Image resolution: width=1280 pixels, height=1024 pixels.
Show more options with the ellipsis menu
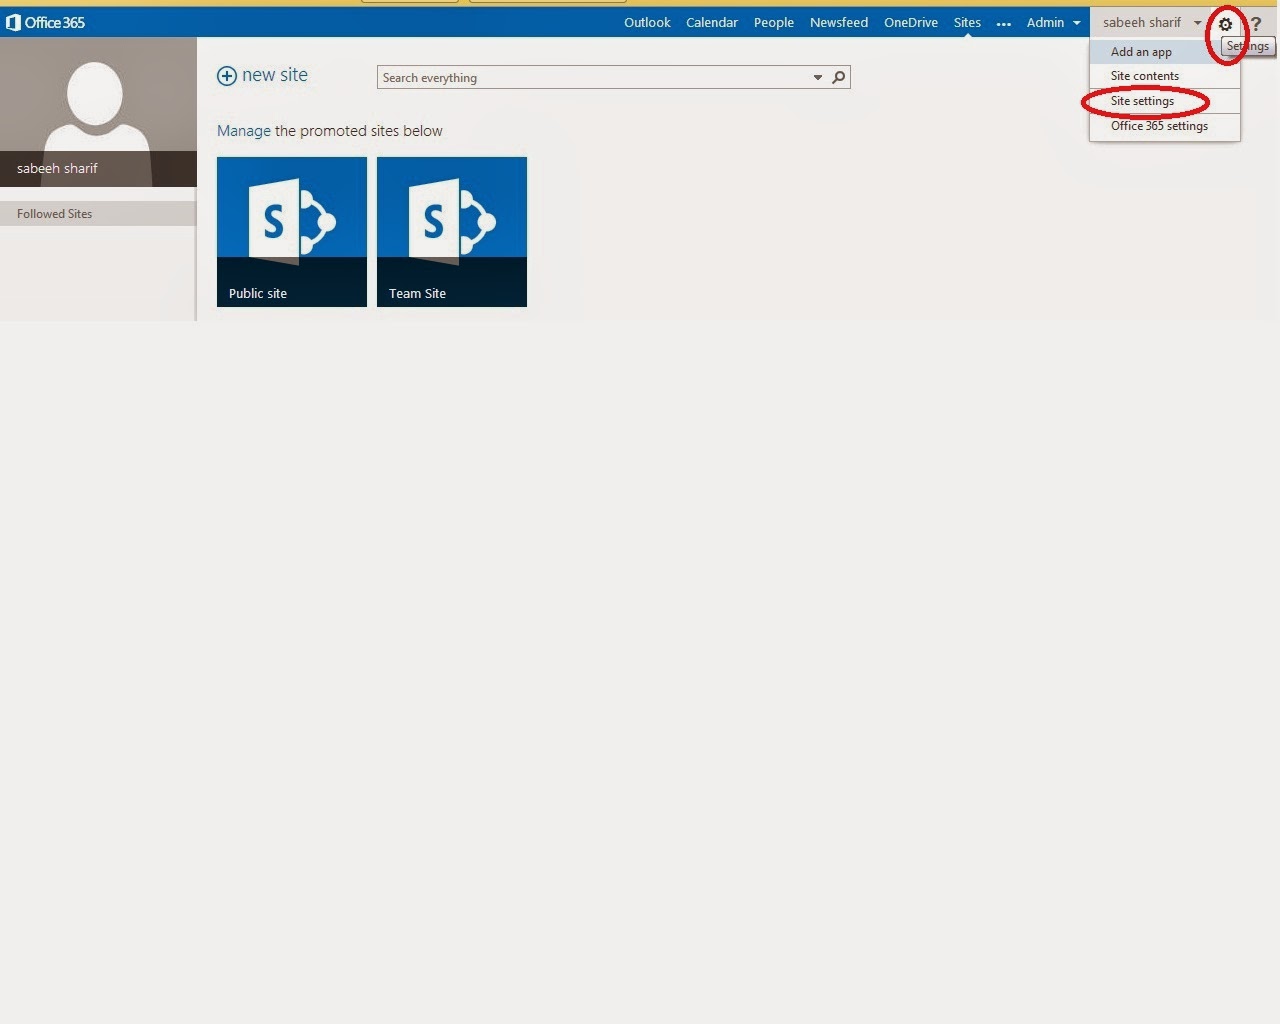pos(1003,23)
